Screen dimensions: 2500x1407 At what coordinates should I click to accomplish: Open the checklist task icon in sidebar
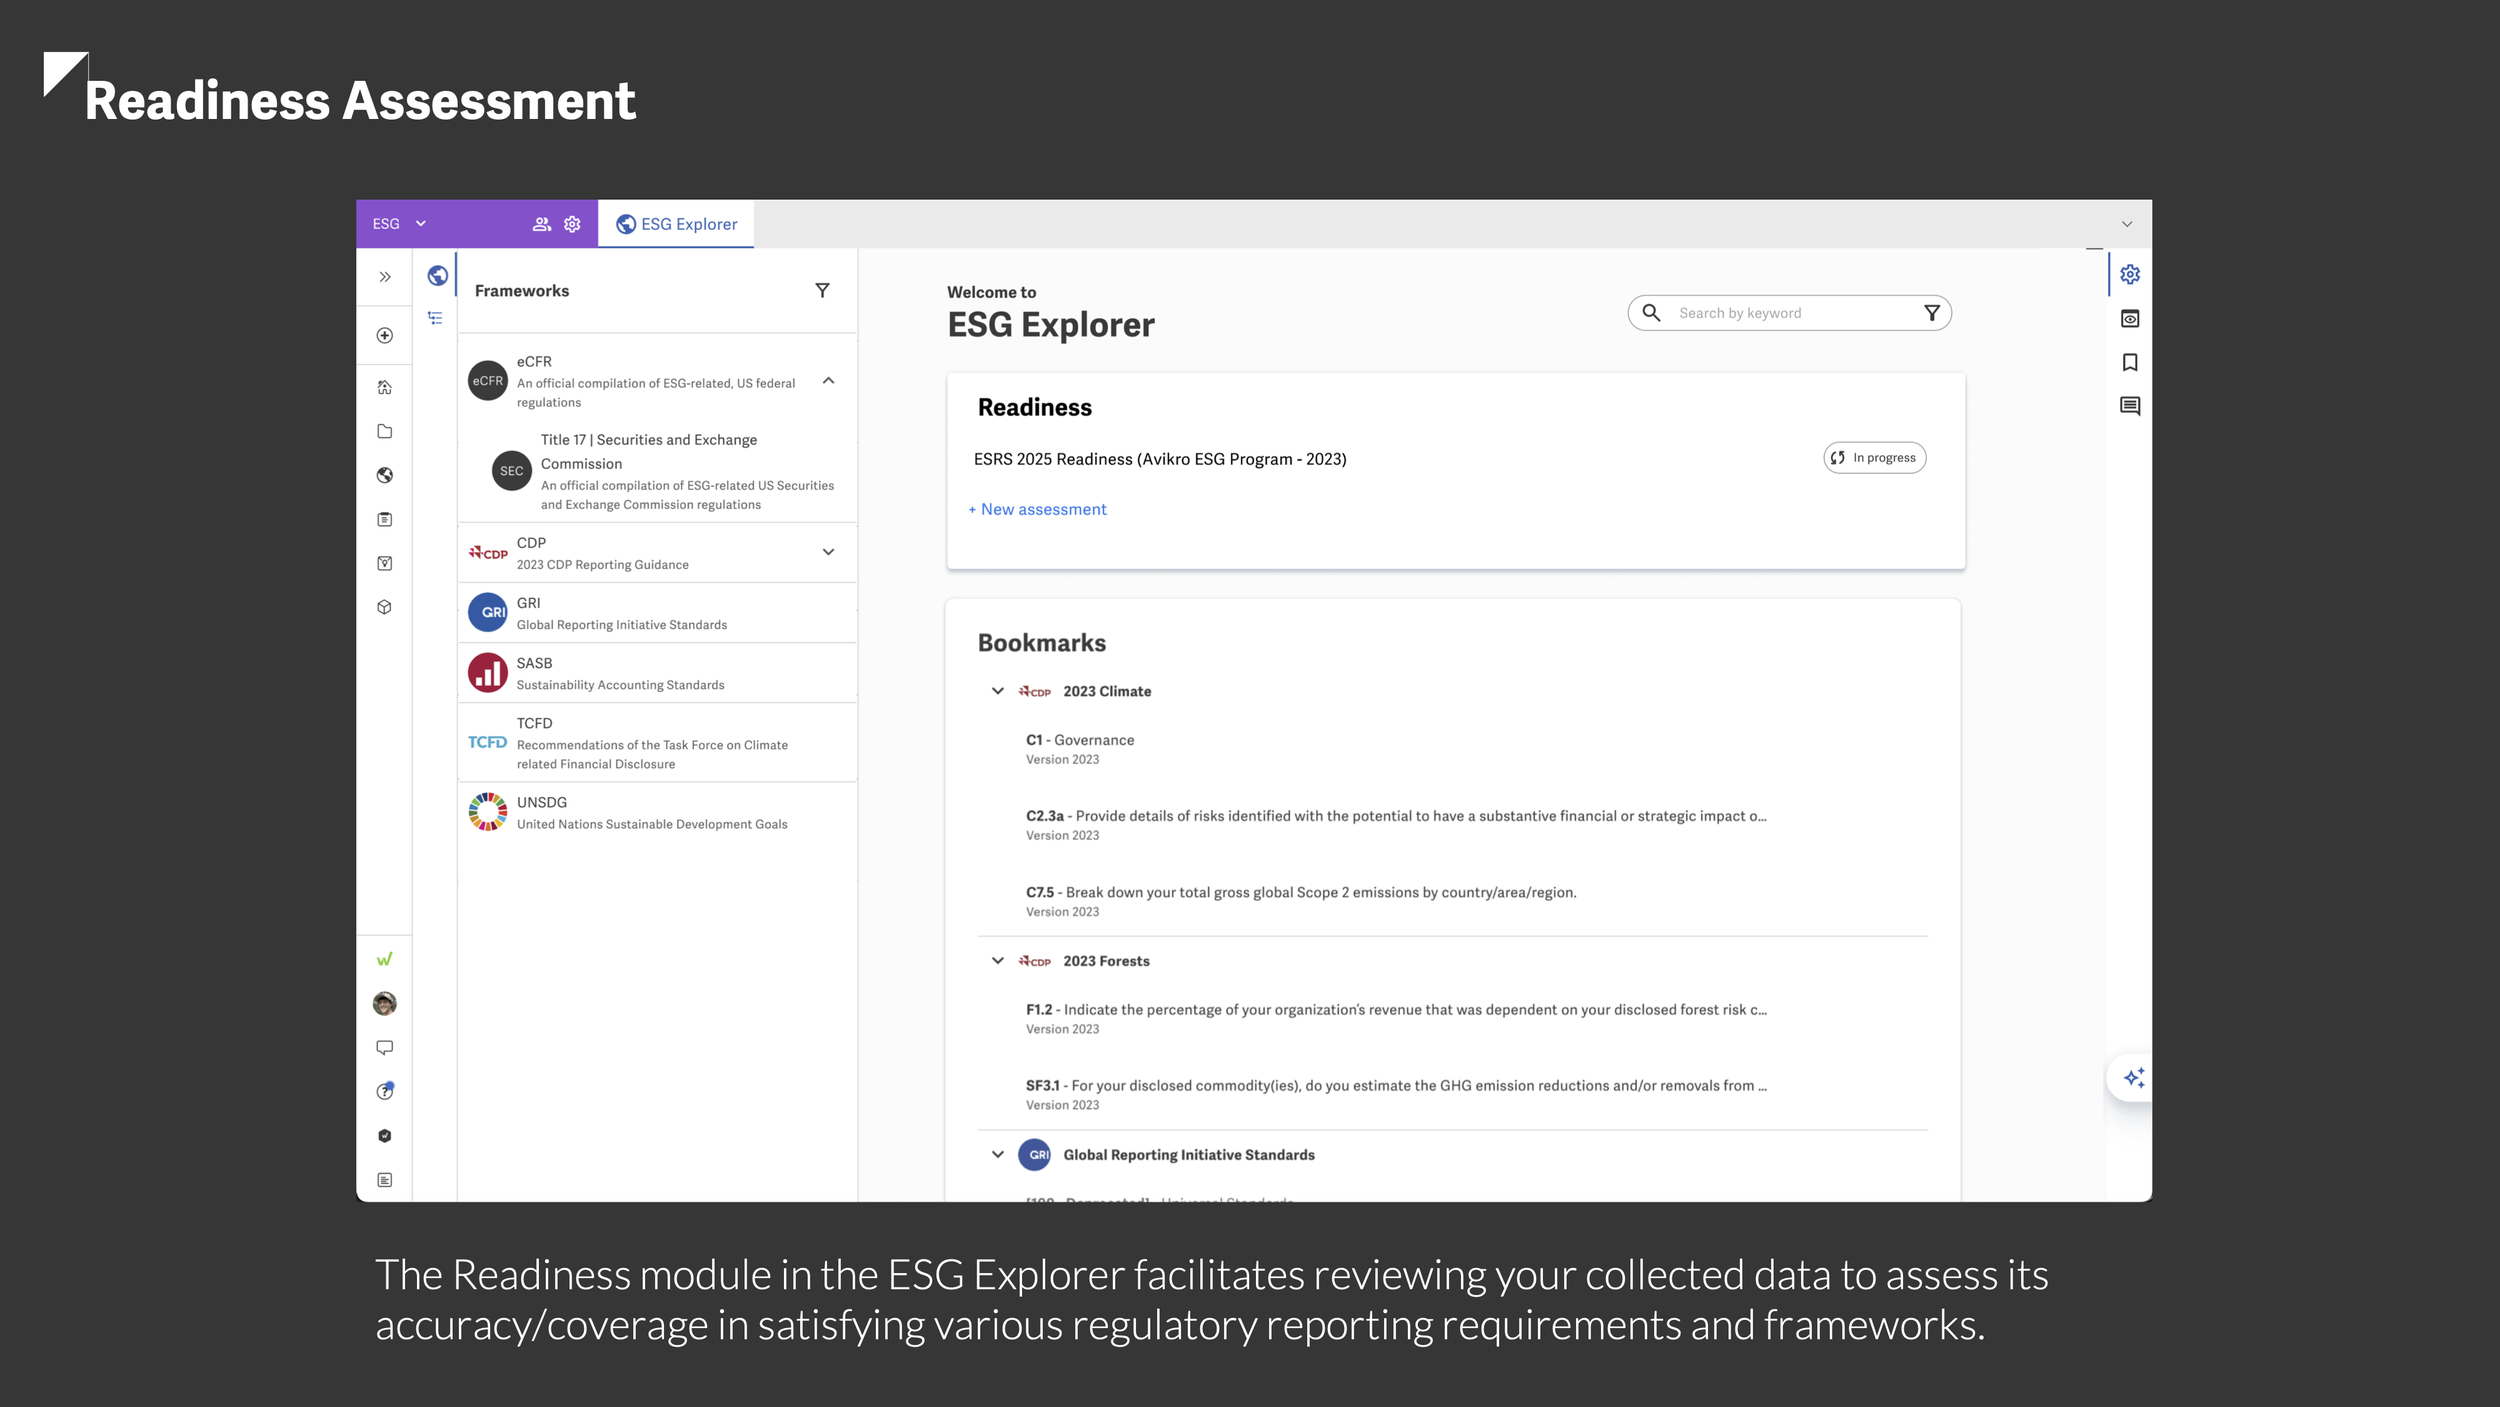pos(385,563)
